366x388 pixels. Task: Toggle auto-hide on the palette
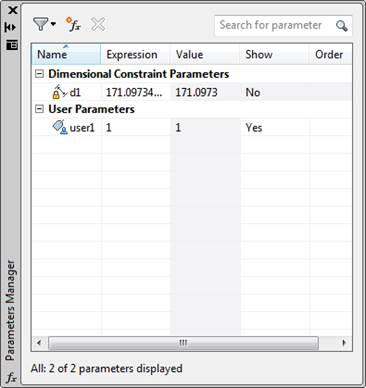pos(10,27)
